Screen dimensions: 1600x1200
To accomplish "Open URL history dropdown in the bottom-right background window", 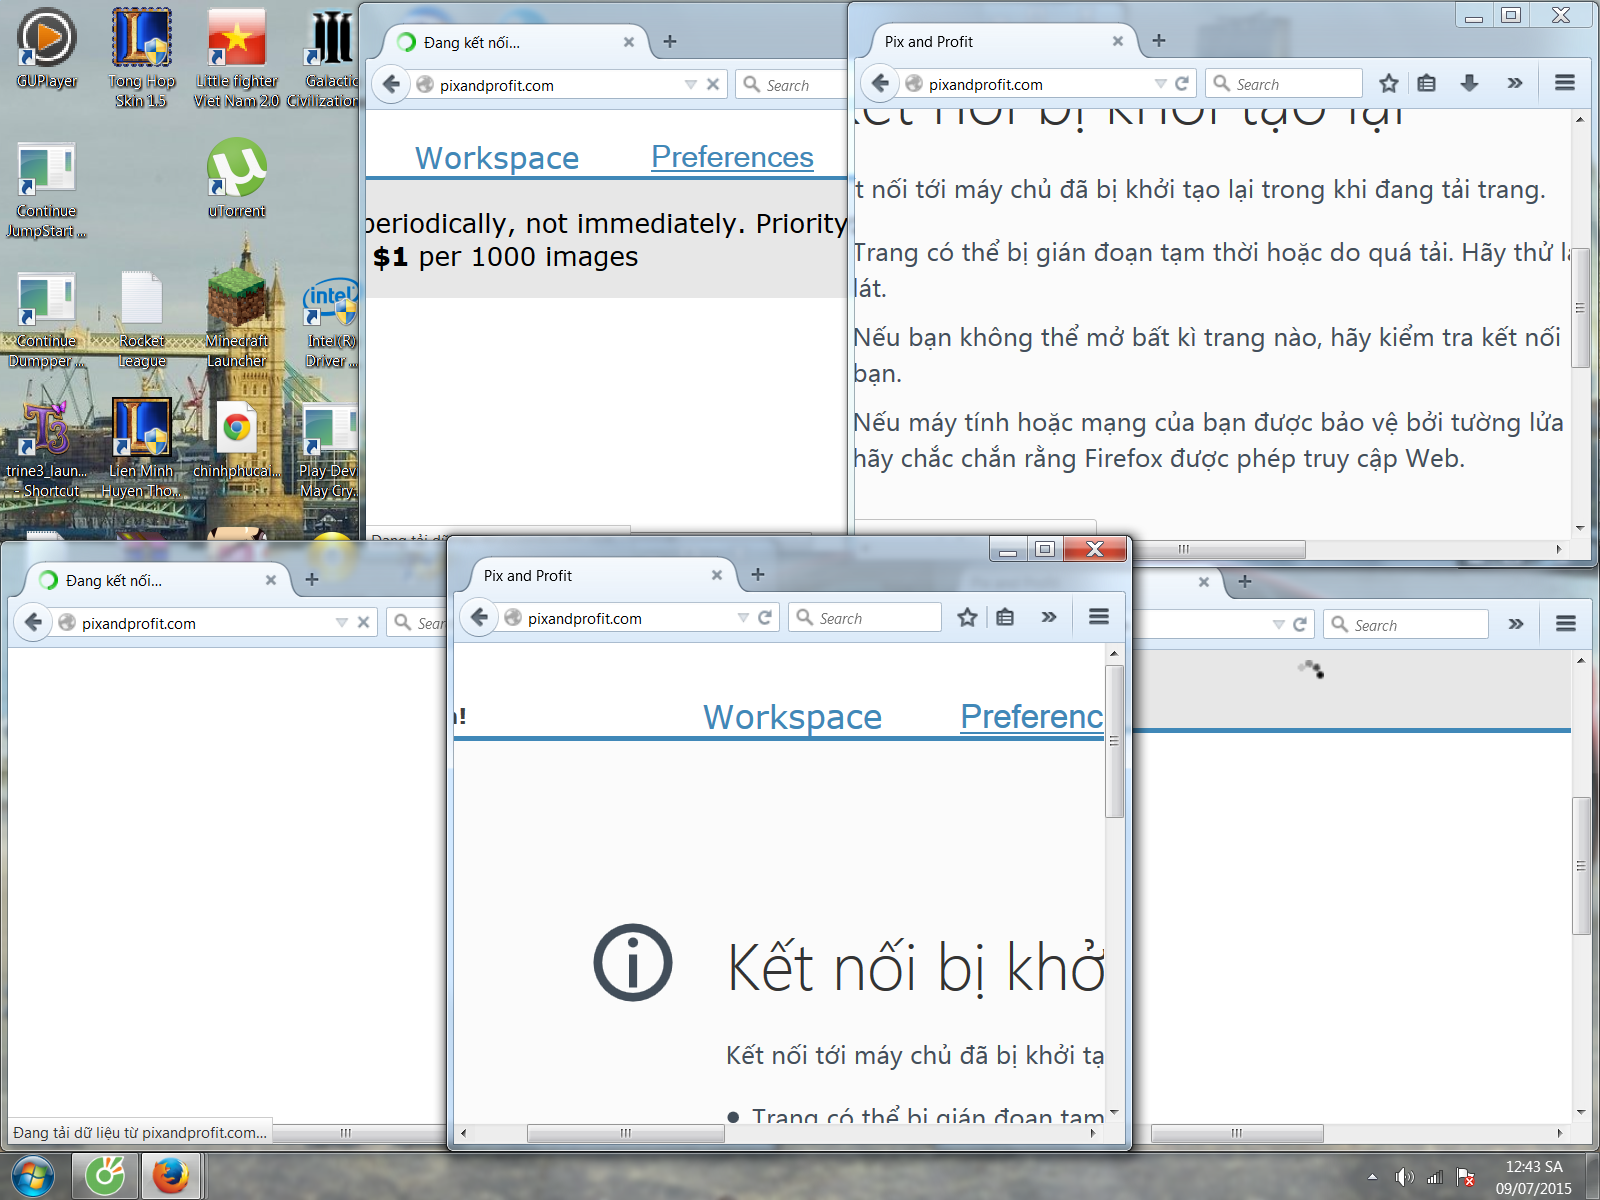I will [x=1278, y=624].
